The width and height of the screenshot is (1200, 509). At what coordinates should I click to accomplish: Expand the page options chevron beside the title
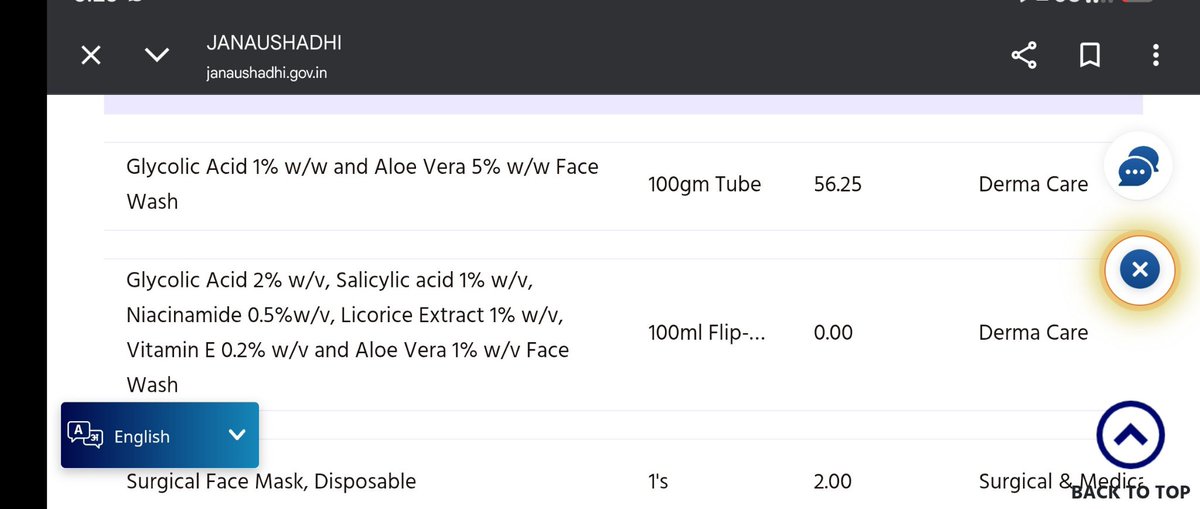(x=157, y=55)
